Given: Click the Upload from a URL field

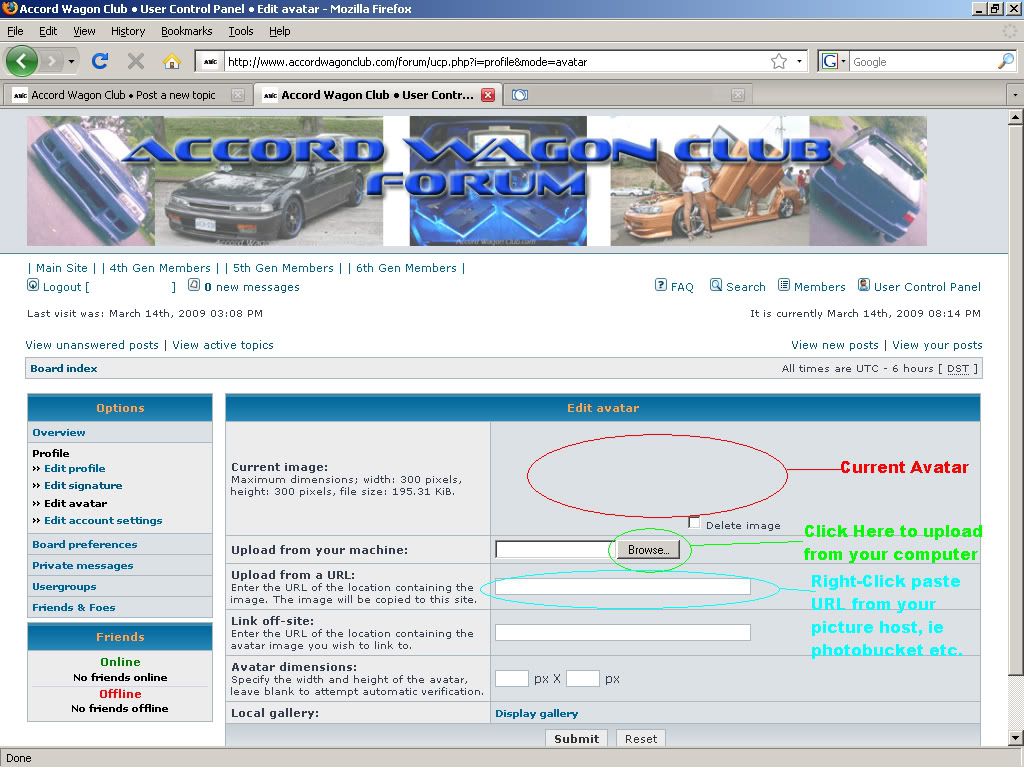Looking at the screenshot, I should pos(622,586).
